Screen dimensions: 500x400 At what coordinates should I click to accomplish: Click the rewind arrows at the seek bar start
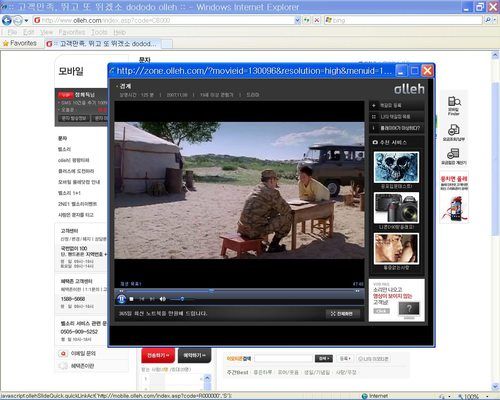(121, 291)
